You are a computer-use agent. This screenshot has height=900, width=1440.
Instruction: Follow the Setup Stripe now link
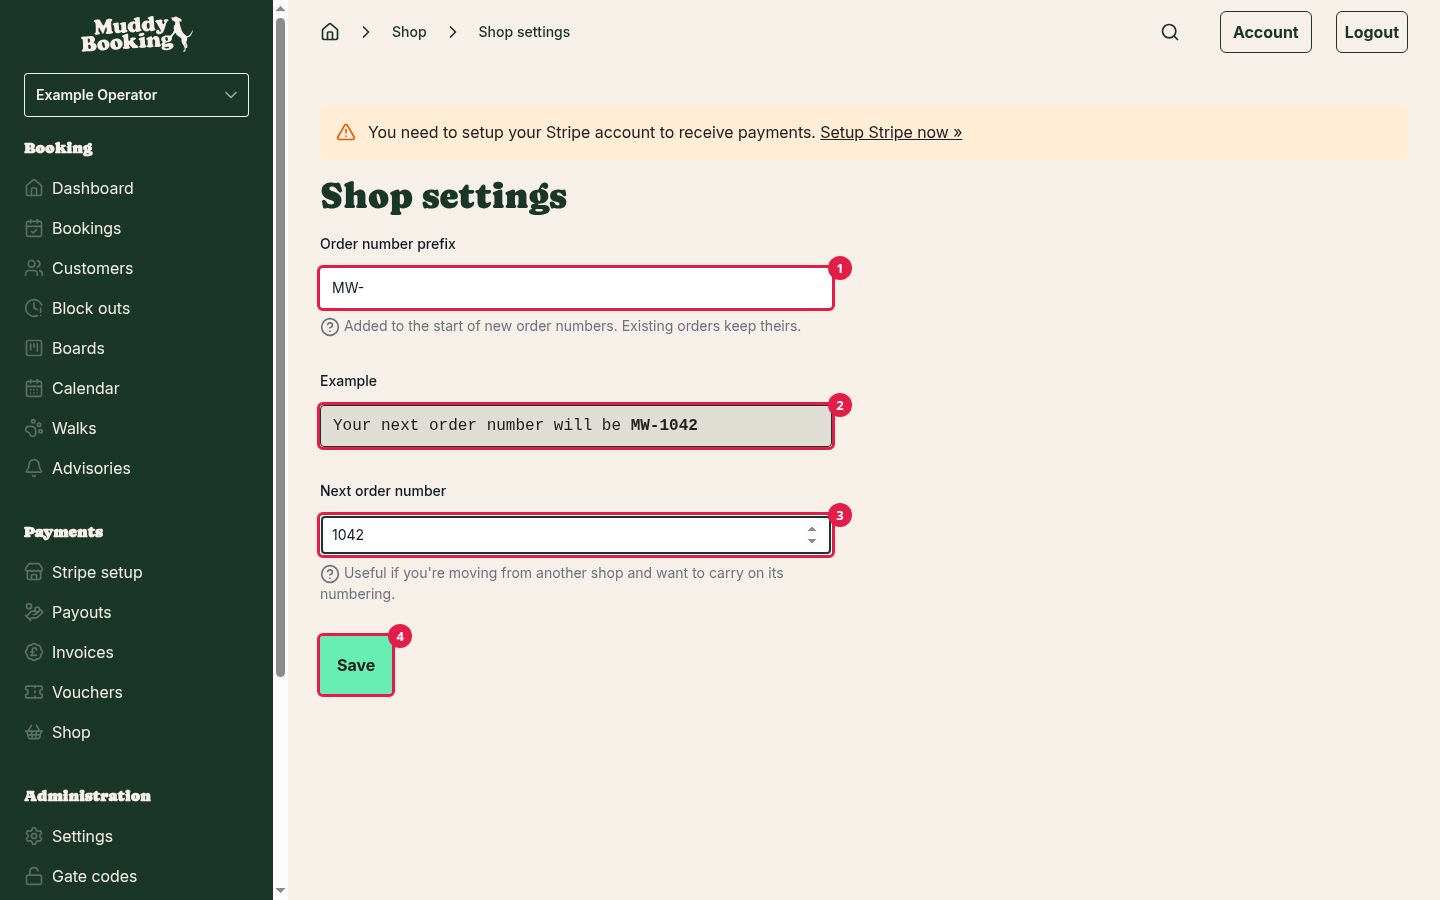pyautogui.click(x=891, y=132)
